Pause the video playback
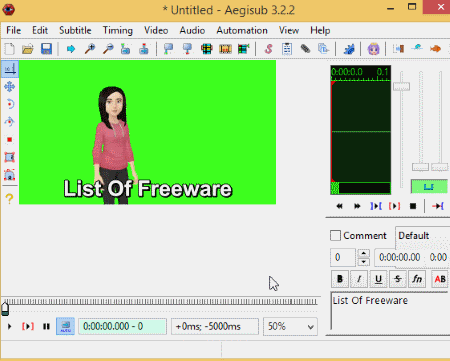The height and width of the screenshot is (361, 450). [46, 326]
